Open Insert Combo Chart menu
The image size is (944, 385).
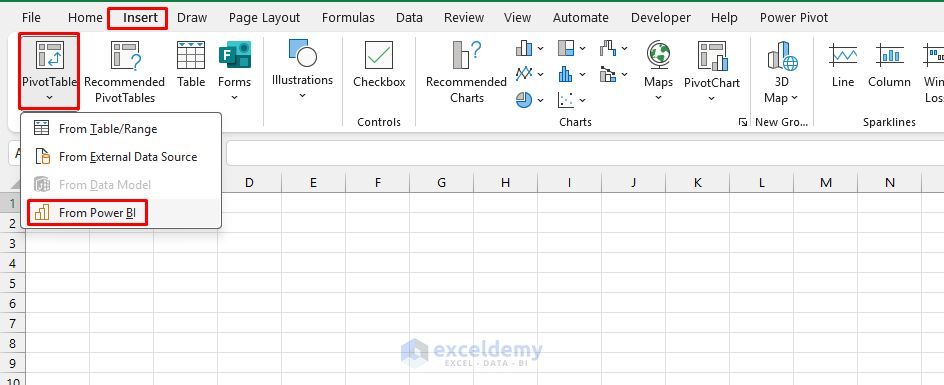(613, 74)
